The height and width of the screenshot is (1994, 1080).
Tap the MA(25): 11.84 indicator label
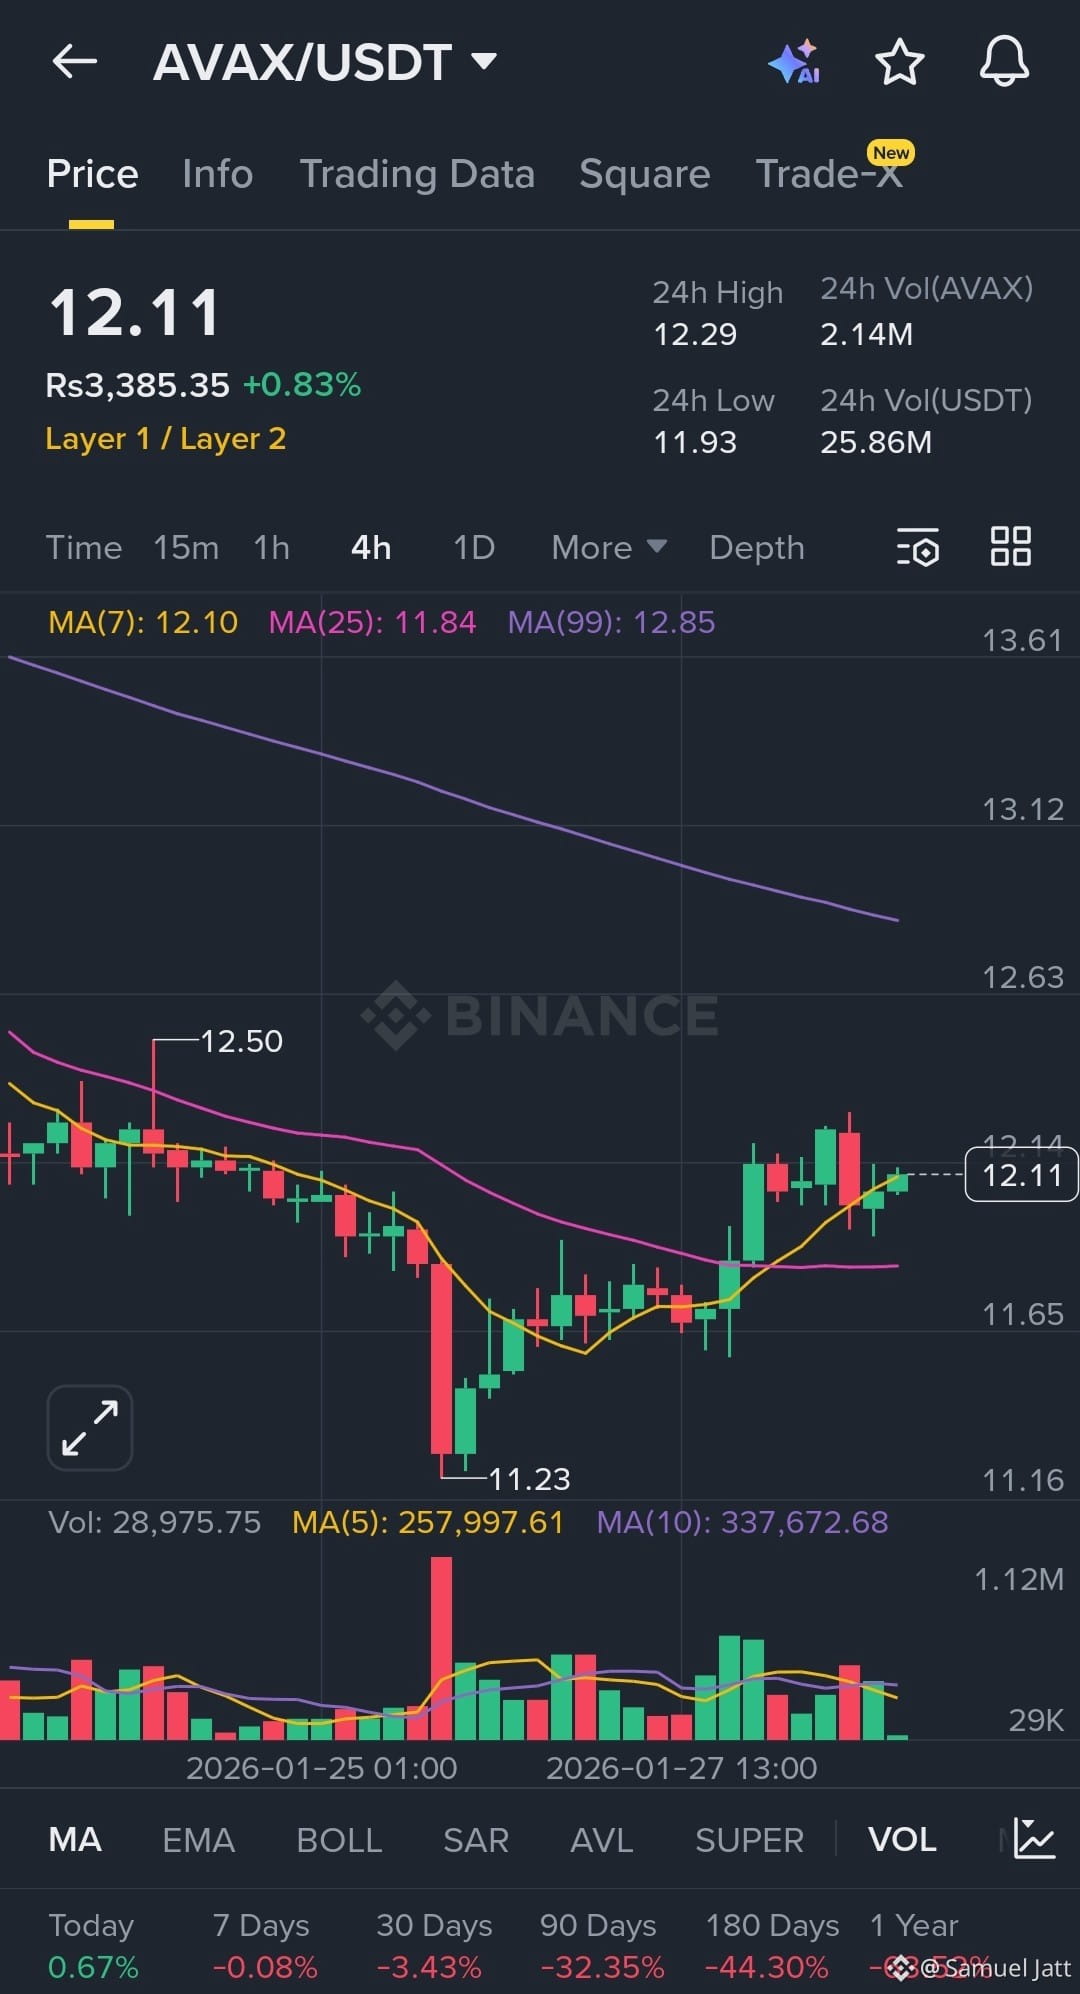click(x=372, y=622)
